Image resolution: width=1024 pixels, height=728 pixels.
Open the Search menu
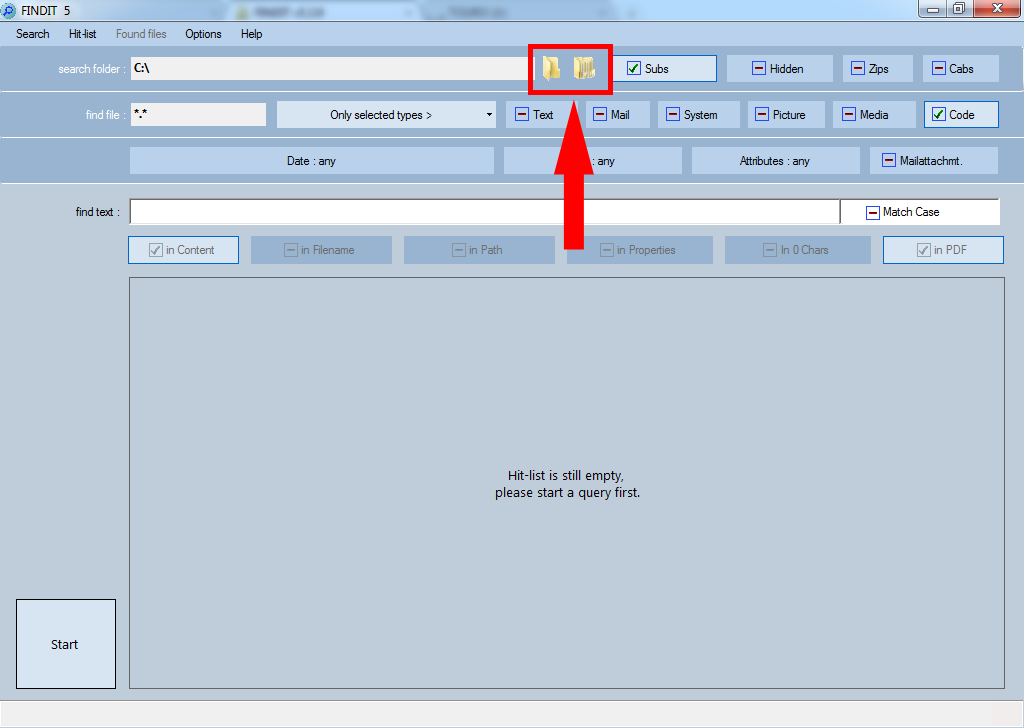click(32, 34)
